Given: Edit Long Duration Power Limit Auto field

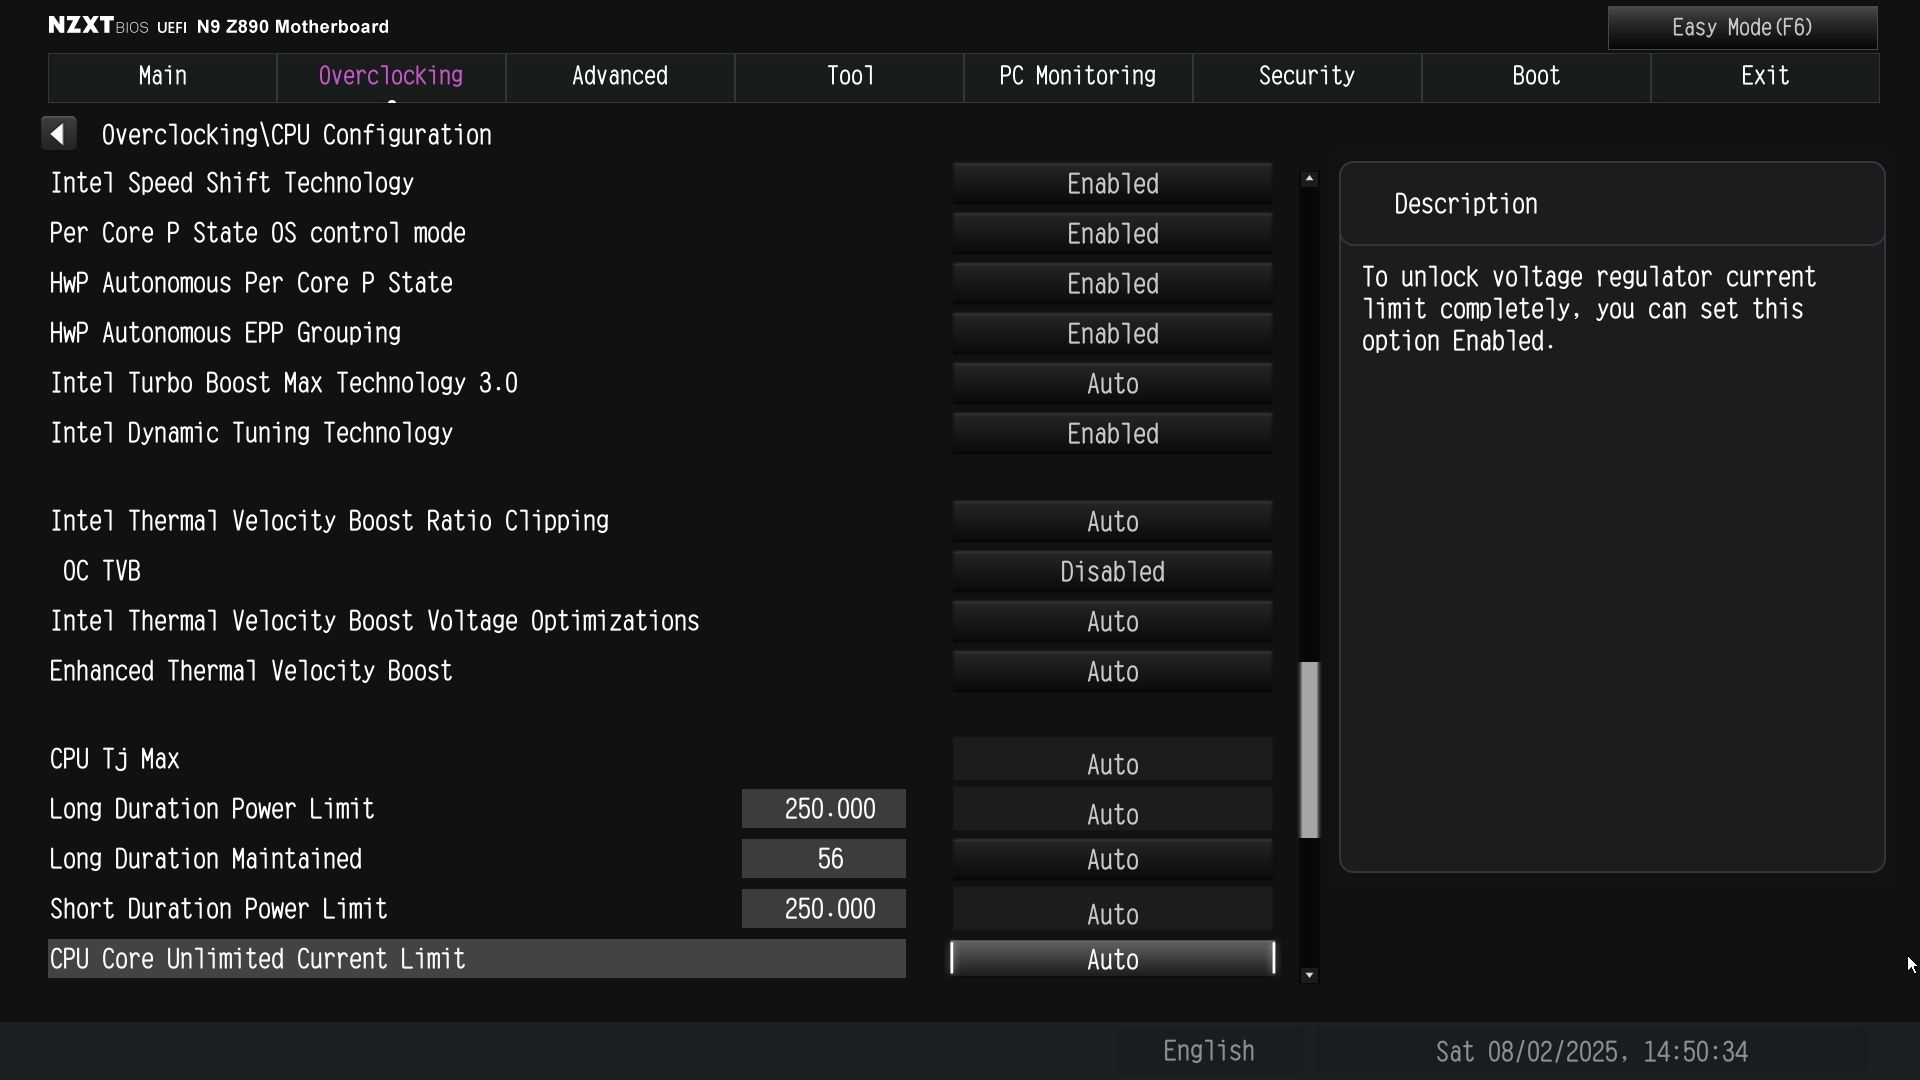Looking at the screenshot, I should pyautogui.click(x=1112, y=810).
